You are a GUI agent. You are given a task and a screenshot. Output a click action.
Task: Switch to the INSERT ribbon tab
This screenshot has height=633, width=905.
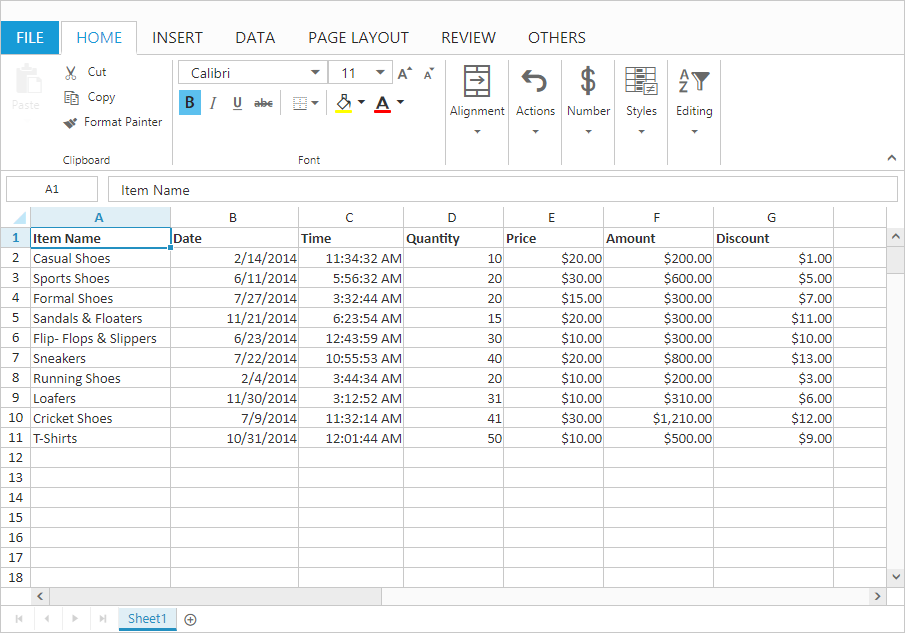point(177,37)
